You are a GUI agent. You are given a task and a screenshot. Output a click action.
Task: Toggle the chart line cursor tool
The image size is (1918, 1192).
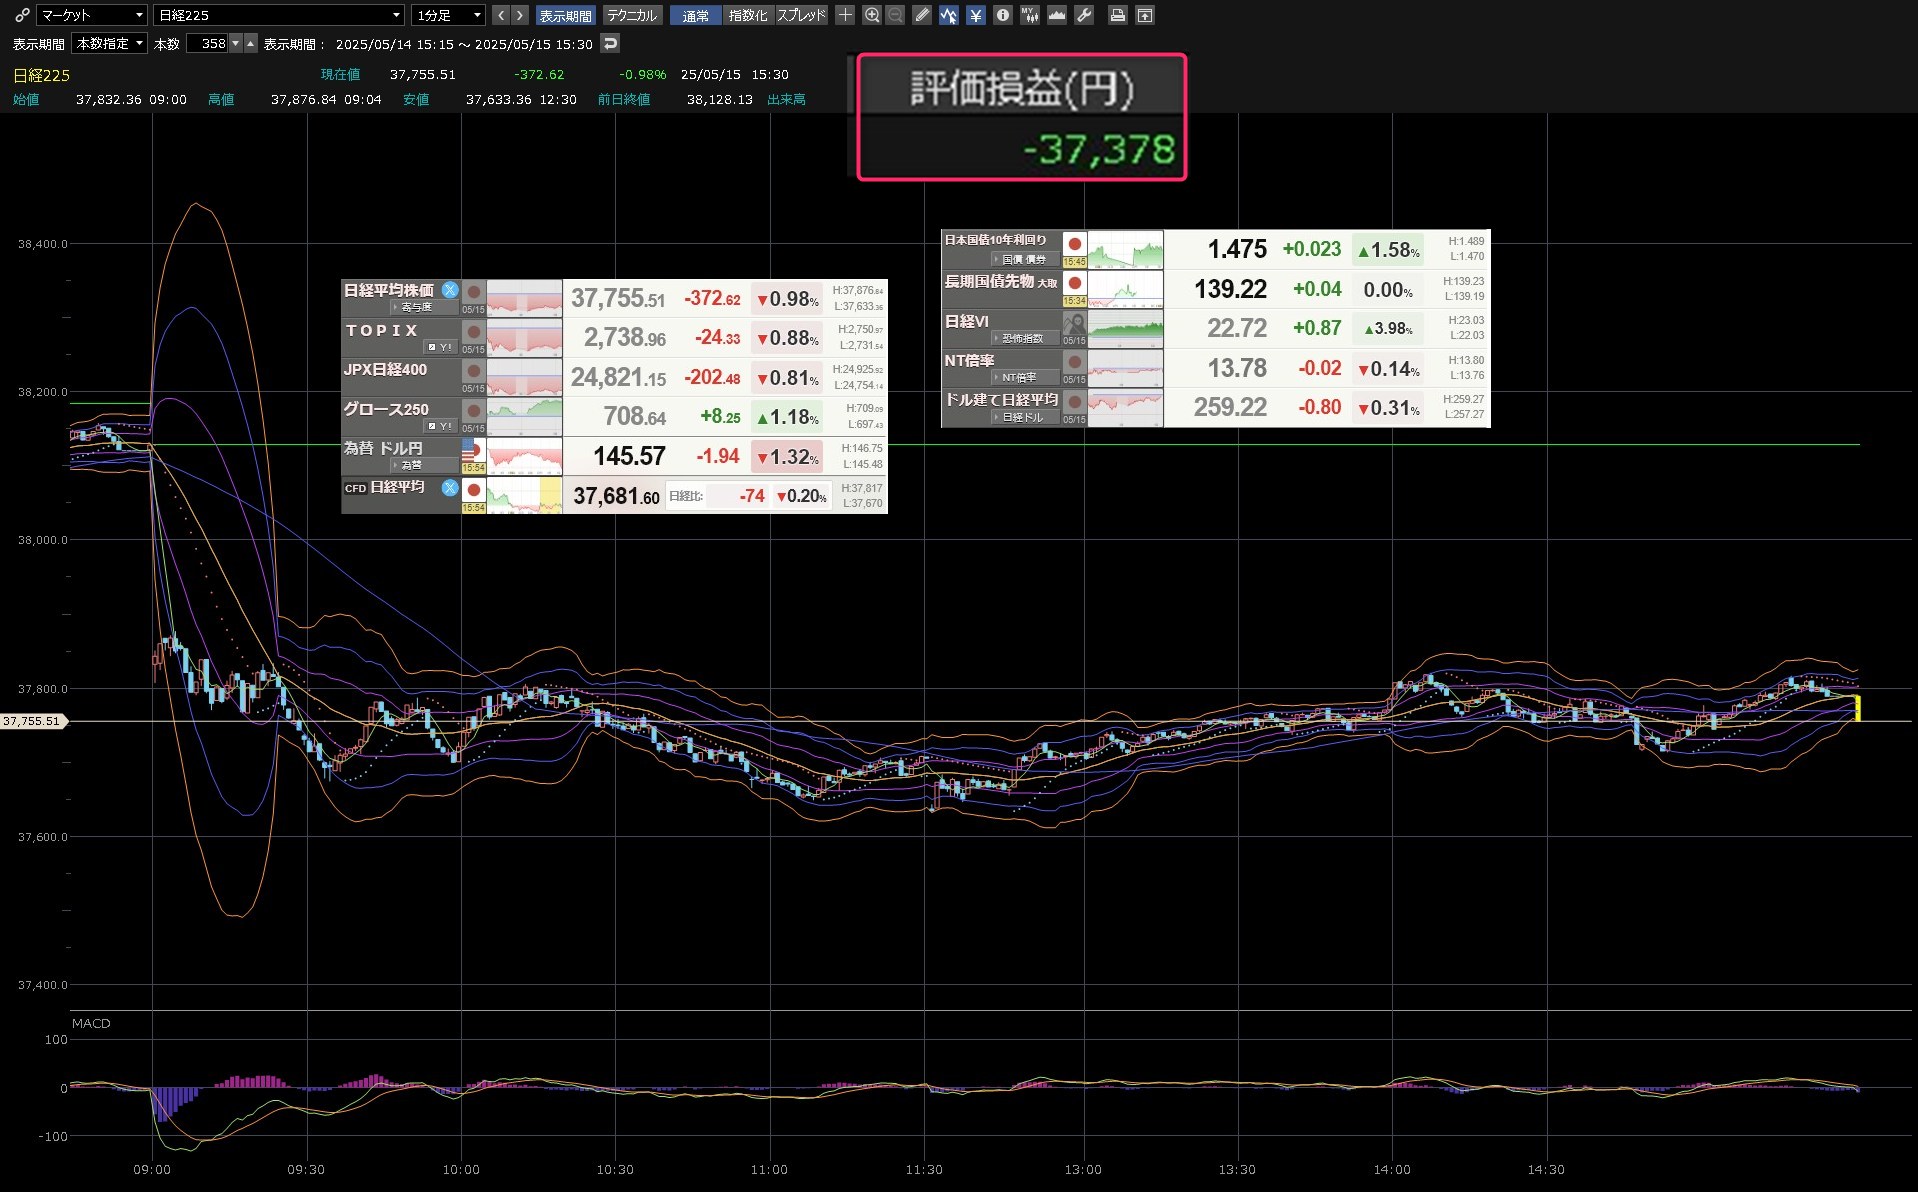coord(948,15)
